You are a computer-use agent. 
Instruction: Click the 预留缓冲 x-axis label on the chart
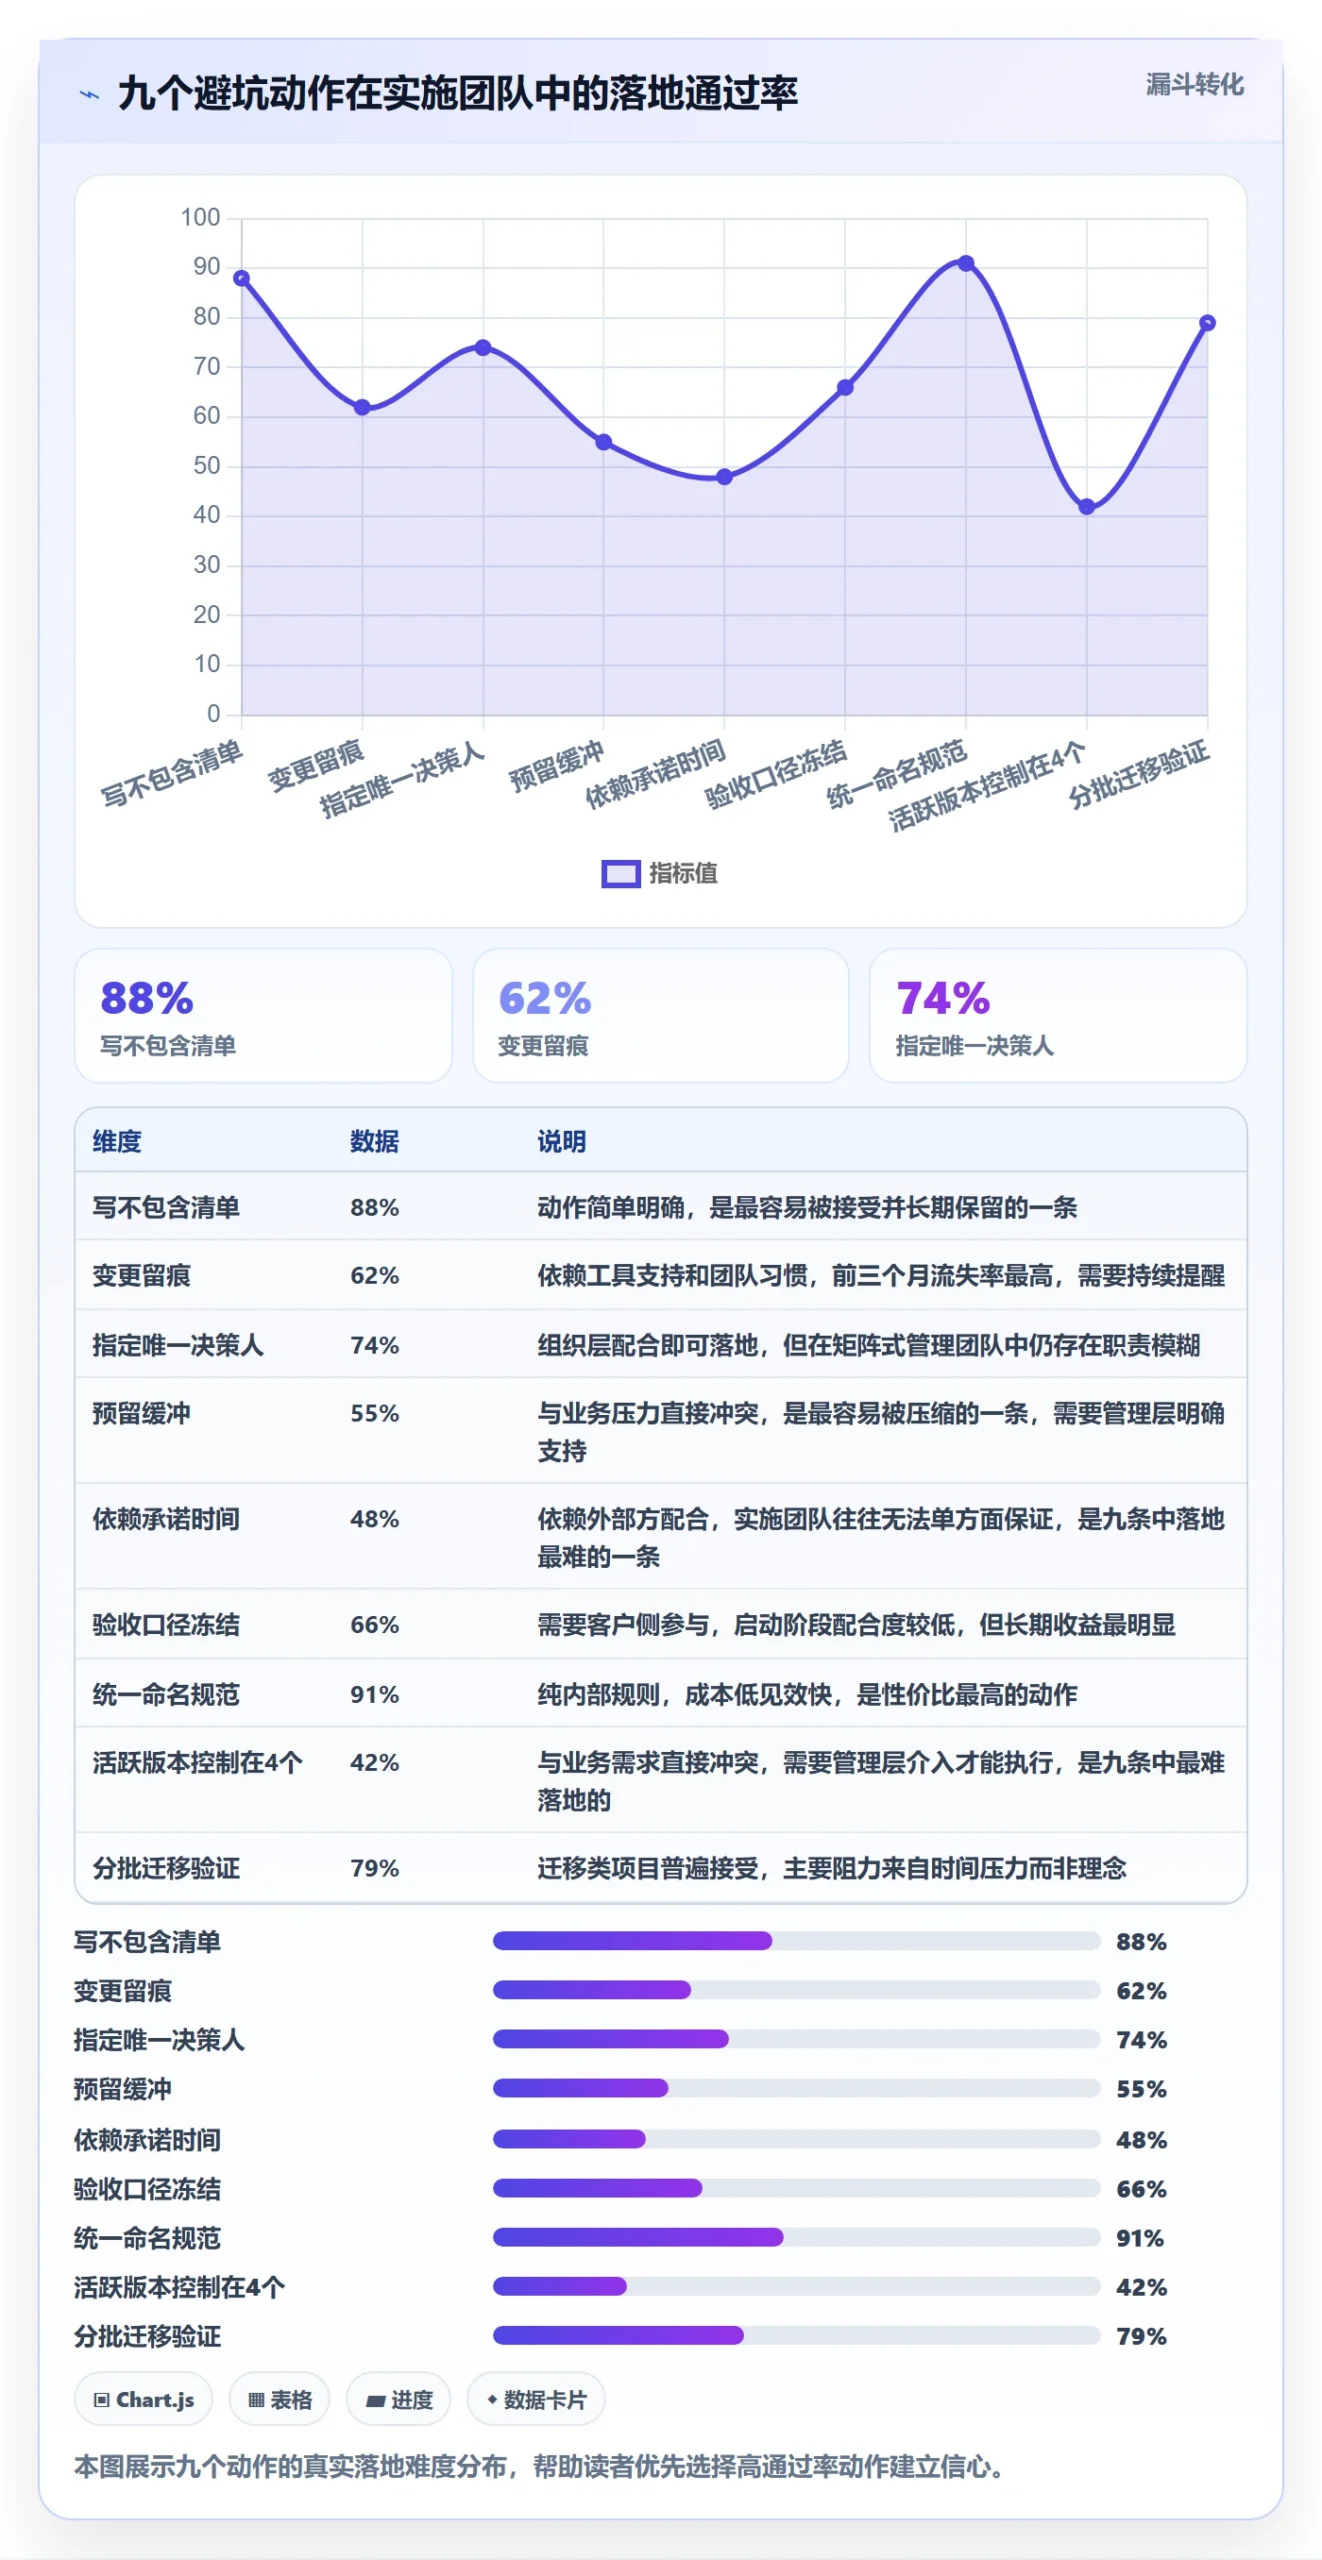click(557, 766)
